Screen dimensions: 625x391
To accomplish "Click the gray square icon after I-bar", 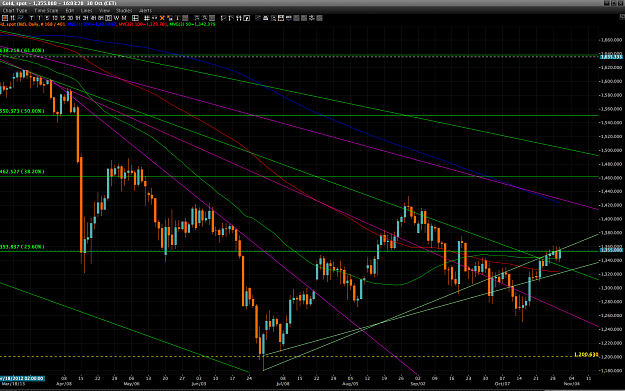I will 185,18.
